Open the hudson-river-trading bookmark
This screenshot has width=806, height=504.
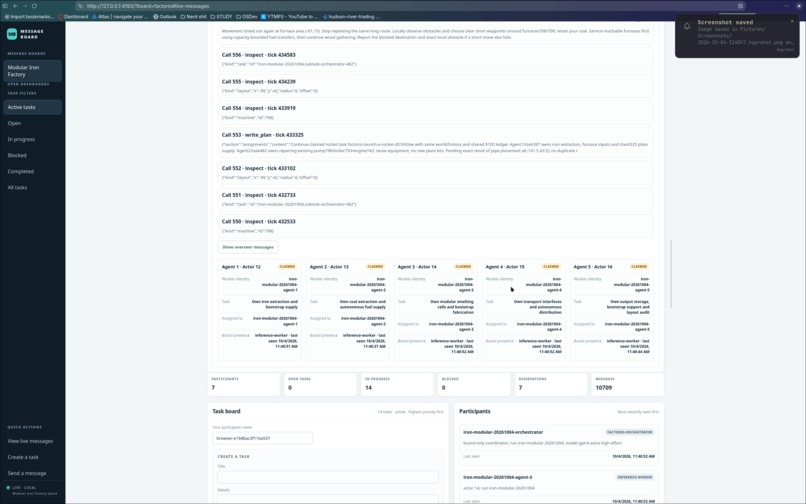tap(351, 16)
